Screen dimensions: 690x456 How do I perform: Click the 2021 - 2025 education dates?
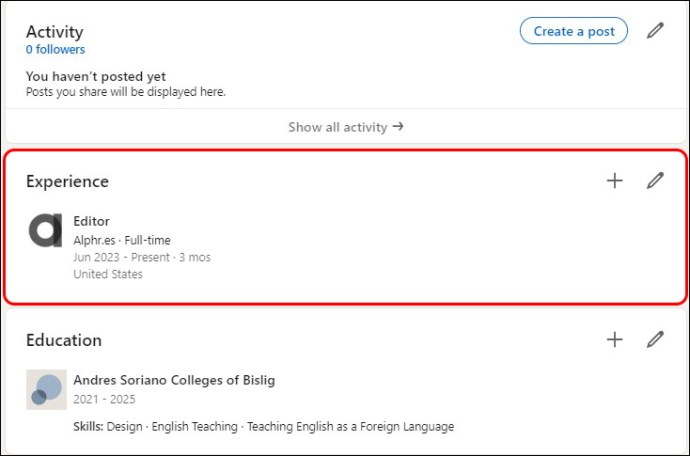click(104, 399)
